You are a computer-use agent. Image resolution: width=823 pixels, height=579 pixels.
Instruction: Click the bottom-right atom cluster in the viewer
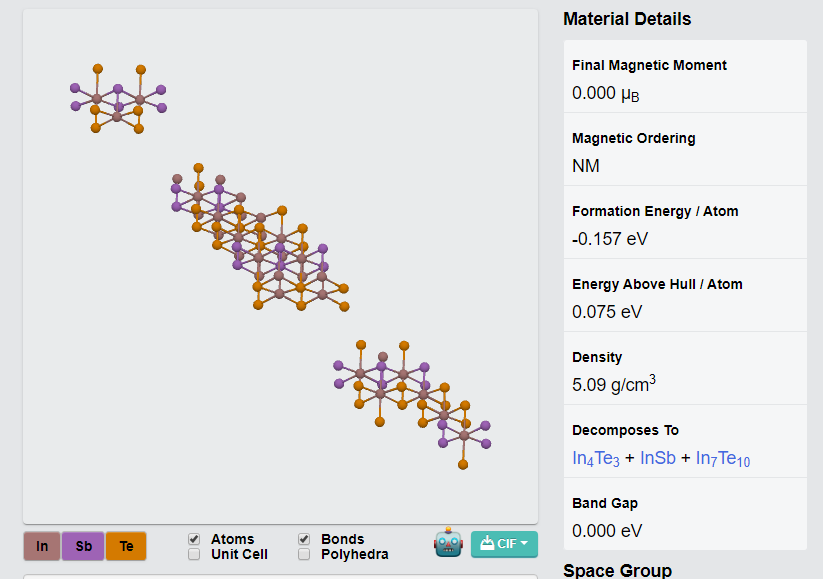410,395
